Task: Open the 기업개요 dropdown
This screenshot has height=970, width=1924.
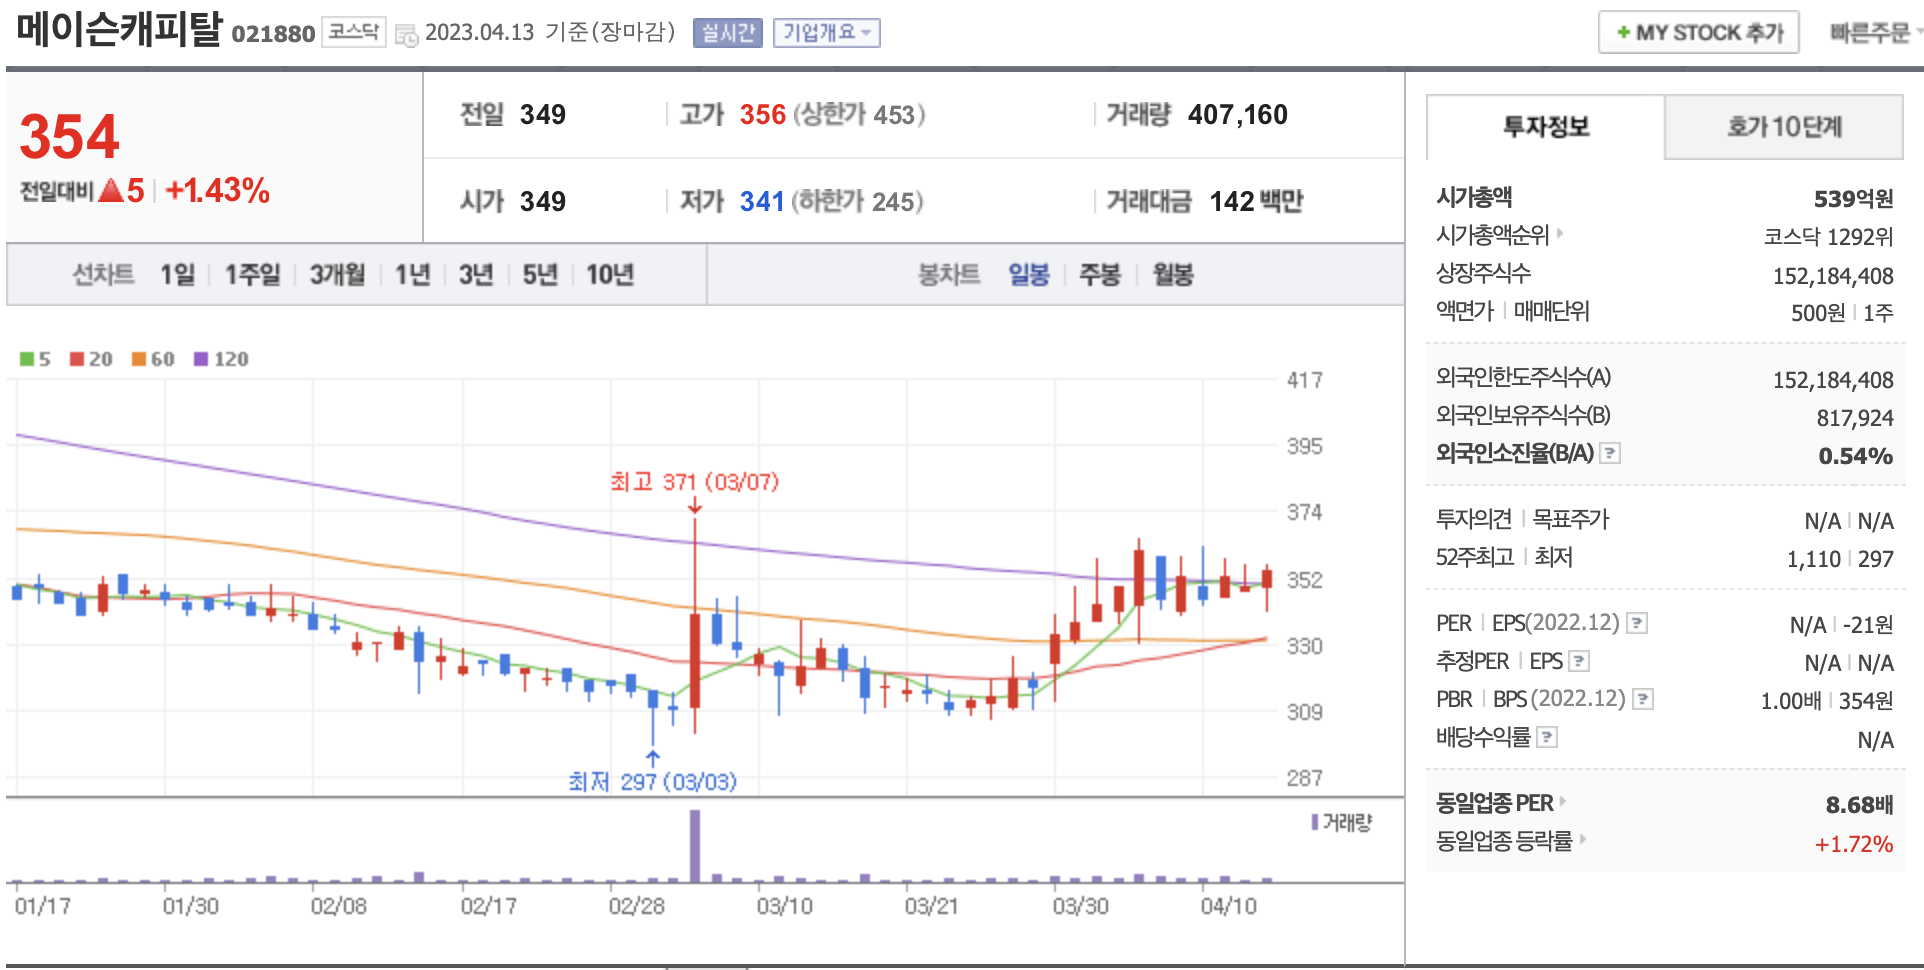Action: pos(827,33)
